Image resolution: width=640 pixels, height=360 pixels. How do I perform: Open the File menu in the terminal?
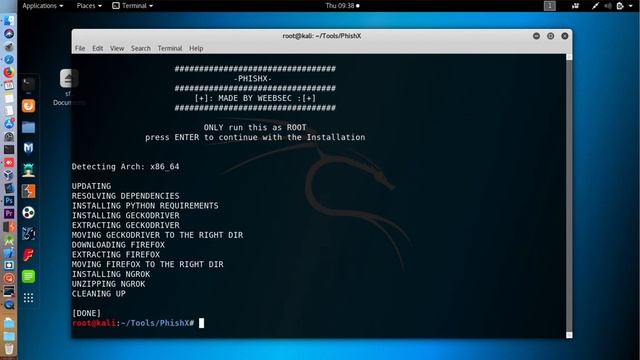(80, 49)
